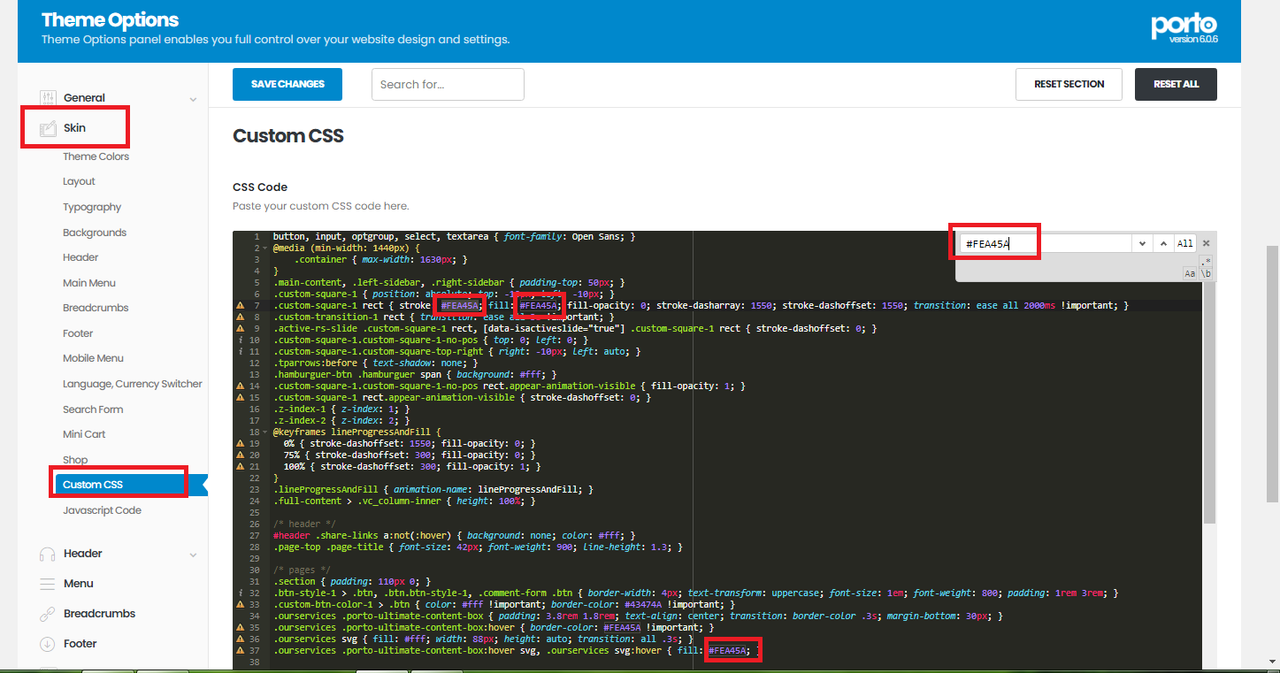This screenshot has width=1280, height=673.
Task: Click the highlighted #FEA45A on line 37
Action: 728,651
